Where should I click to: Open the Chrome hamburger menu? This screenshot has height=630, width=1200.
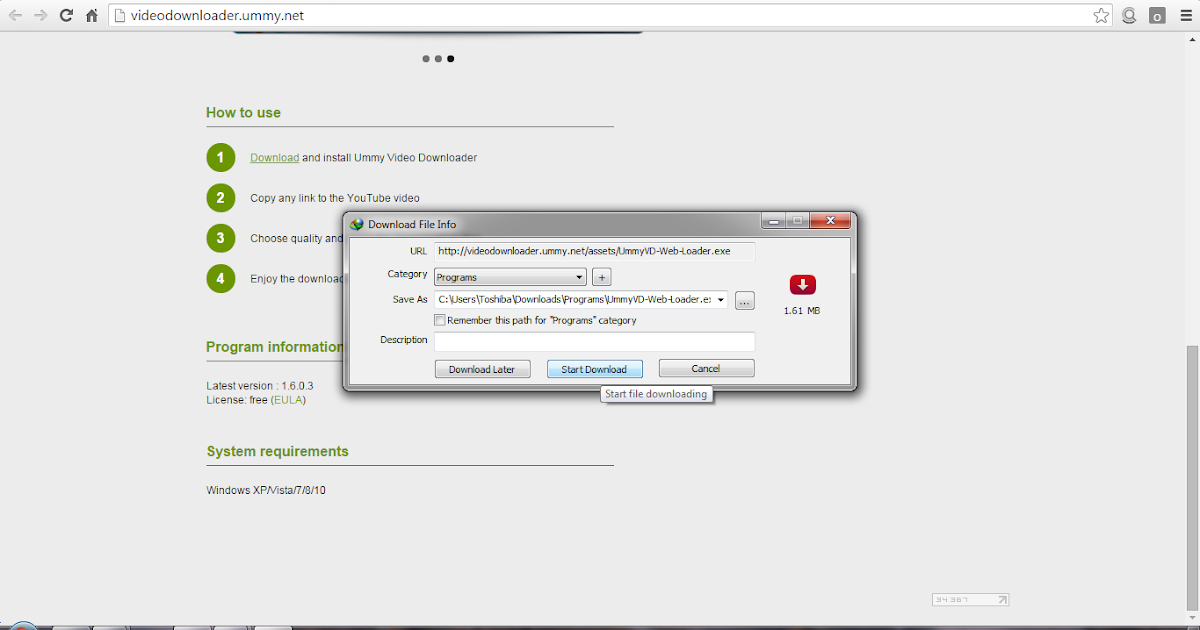pyautogui.click(x=1185, y=16)
